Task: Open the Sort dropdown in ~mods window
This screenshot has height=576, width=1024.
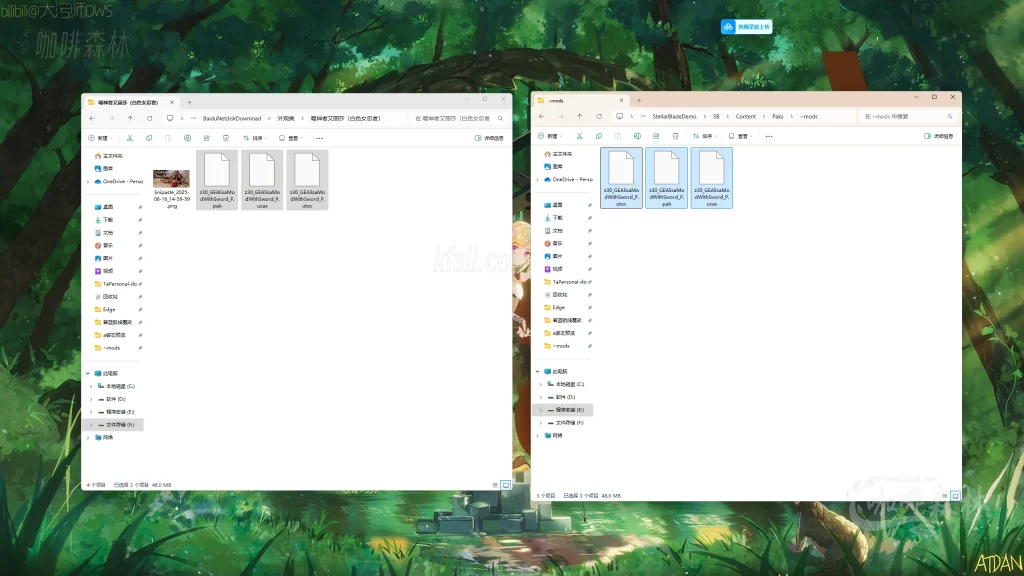Action: click(705, 136)
